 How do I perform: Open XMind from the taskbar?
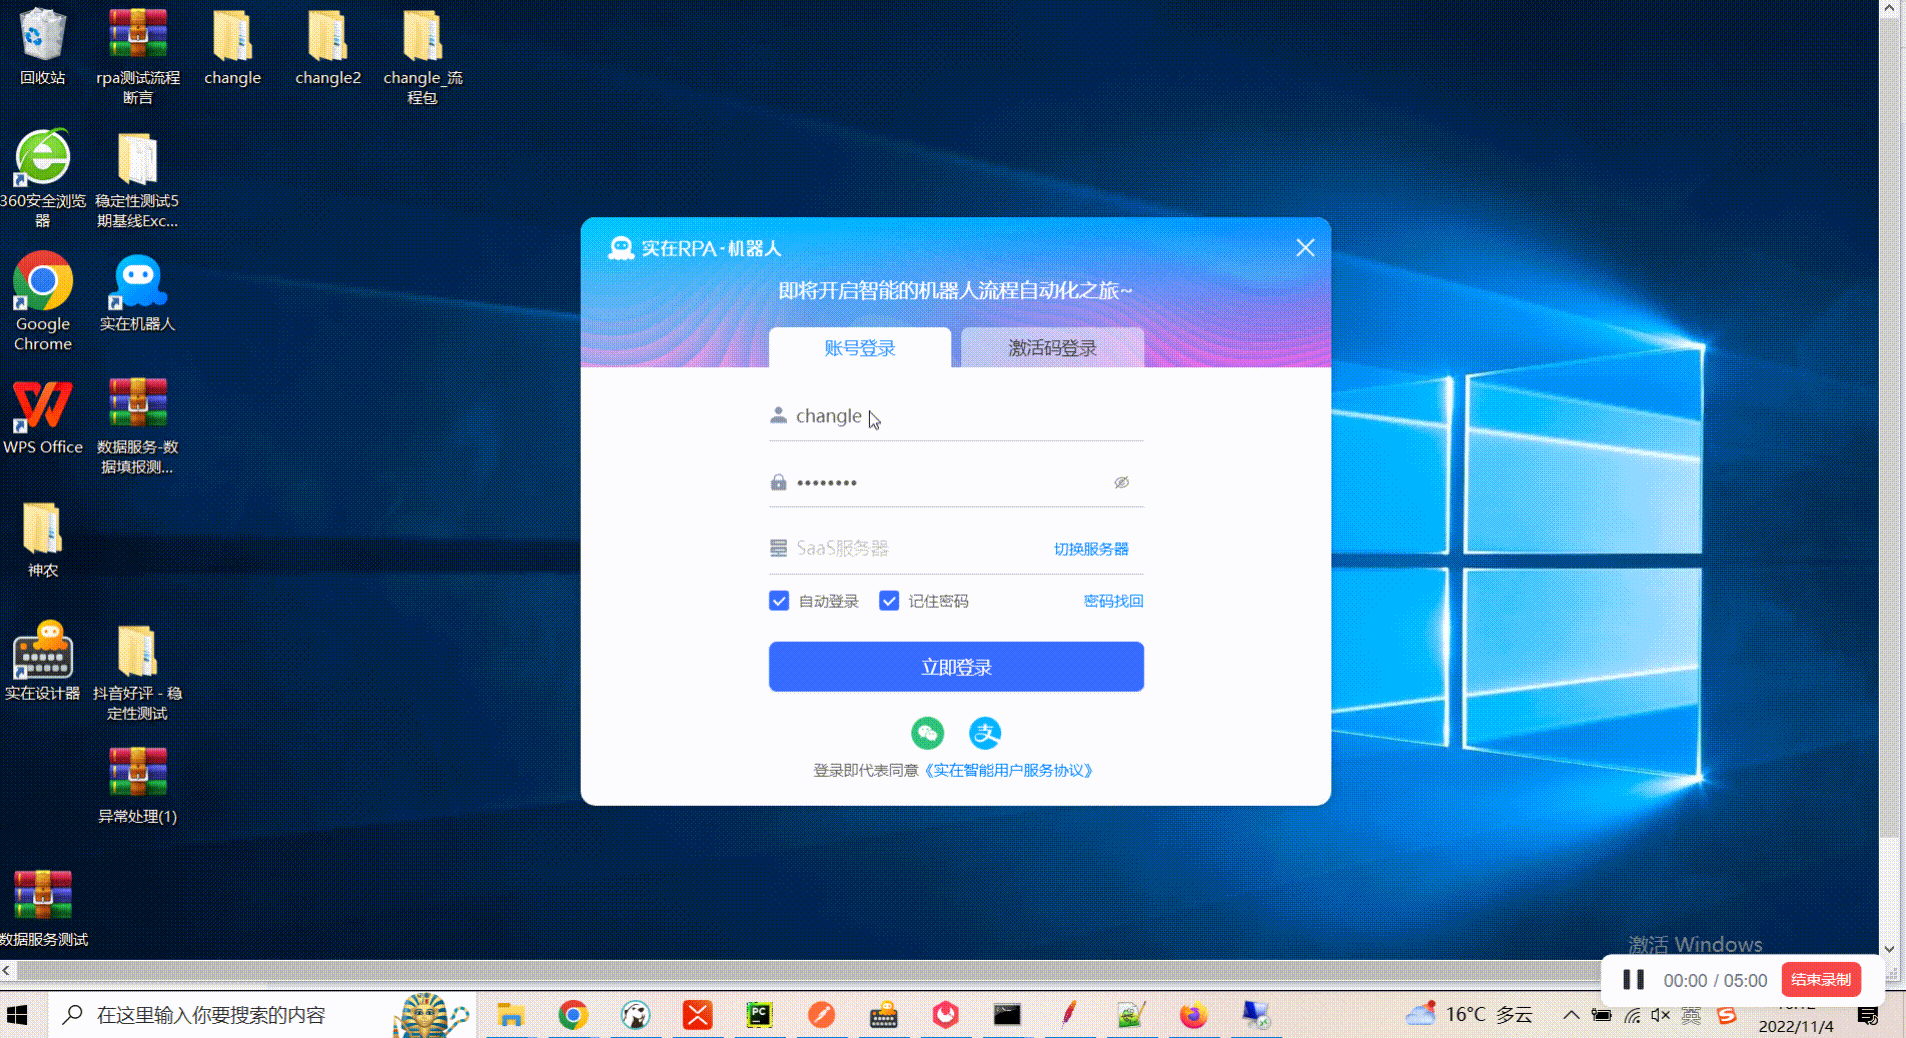point(697,1015)
